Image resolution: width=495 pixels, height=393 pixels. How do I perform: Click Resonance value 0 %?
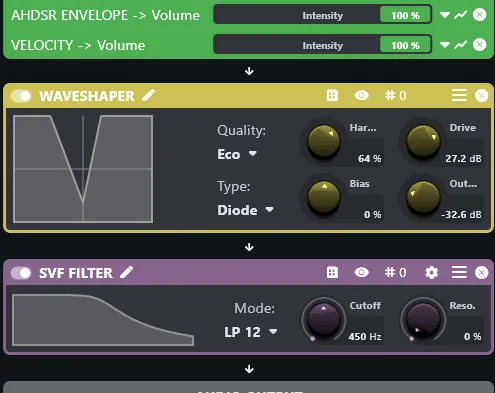(x=472, y=337)
